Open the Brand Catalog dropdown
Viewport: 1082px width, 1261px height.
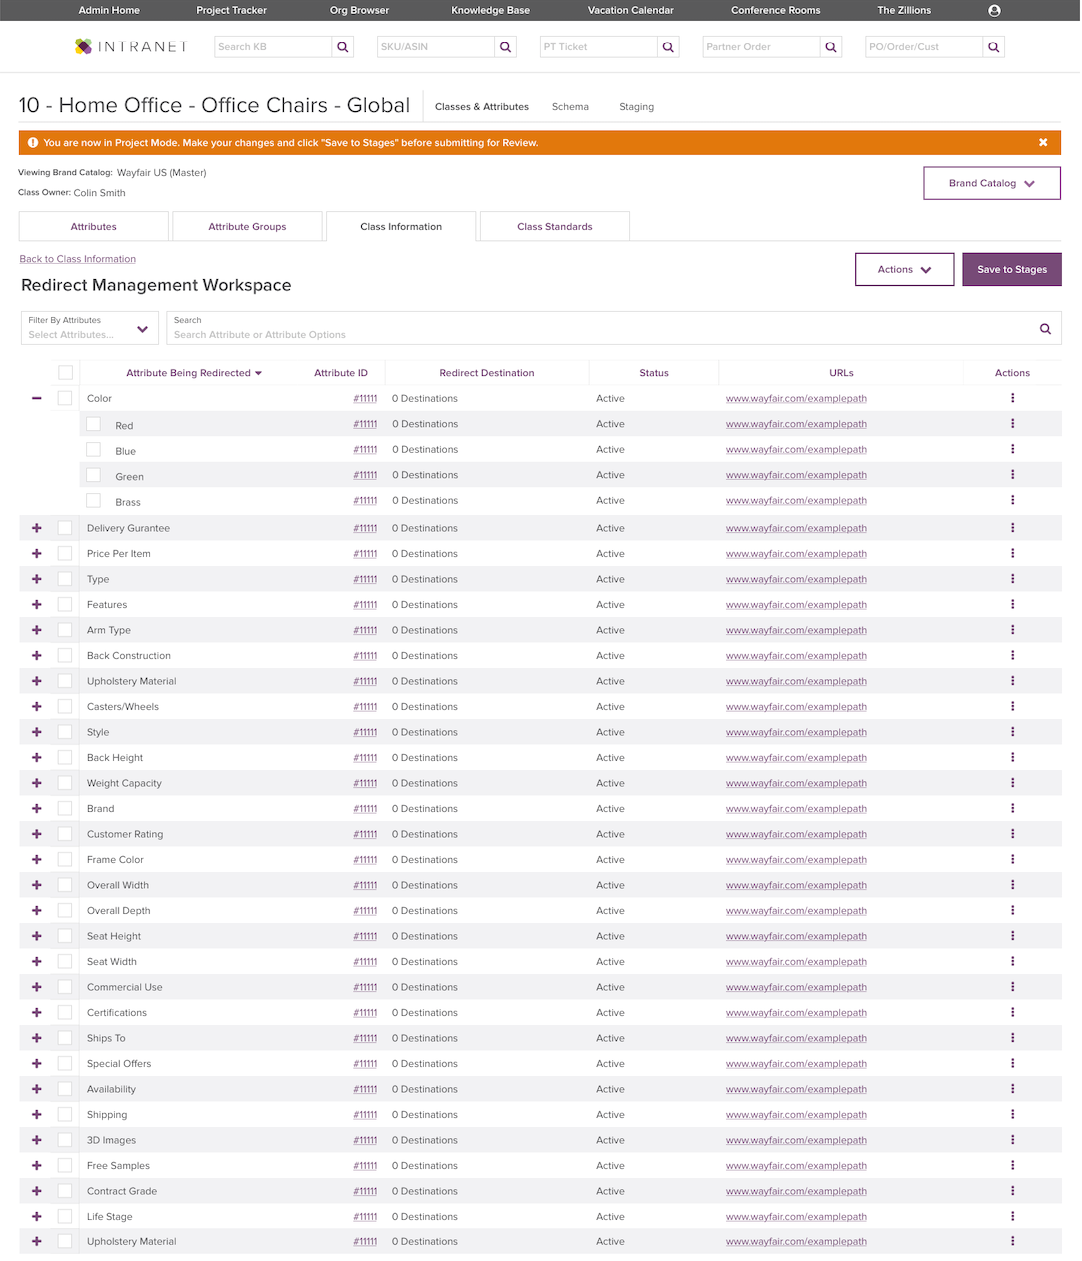(991, 183)
